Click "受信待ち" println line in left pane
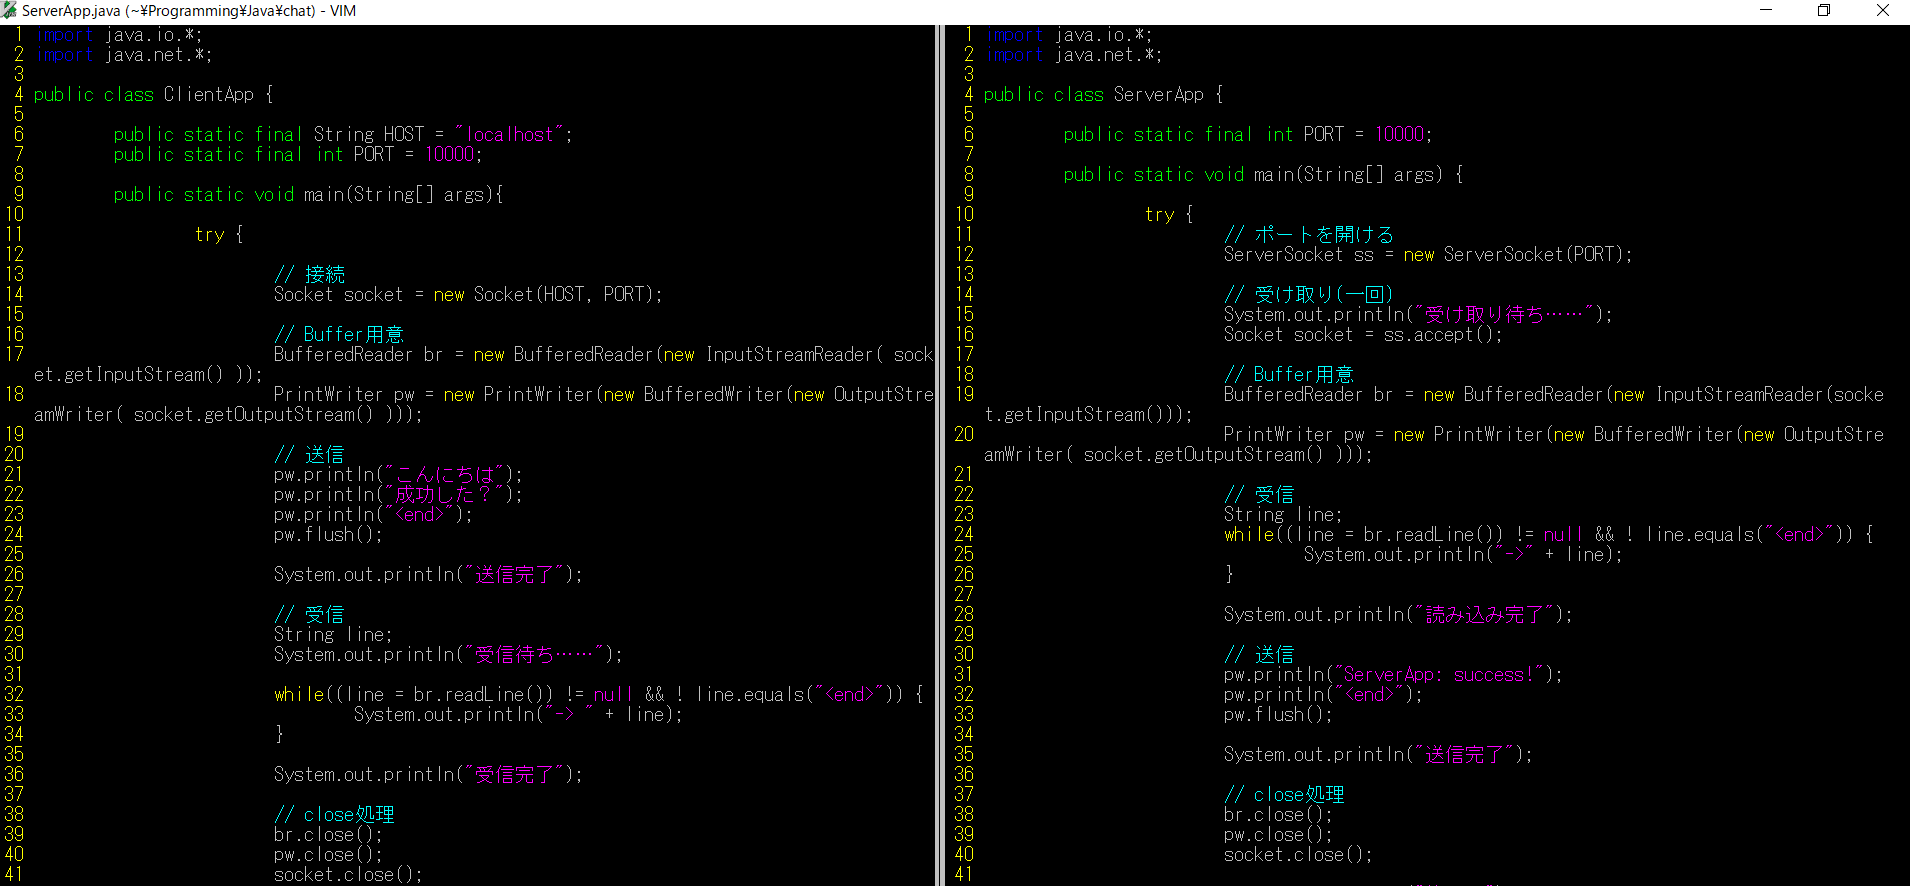1910x886 pixels. pyautogui.click(x=447, y=655)
